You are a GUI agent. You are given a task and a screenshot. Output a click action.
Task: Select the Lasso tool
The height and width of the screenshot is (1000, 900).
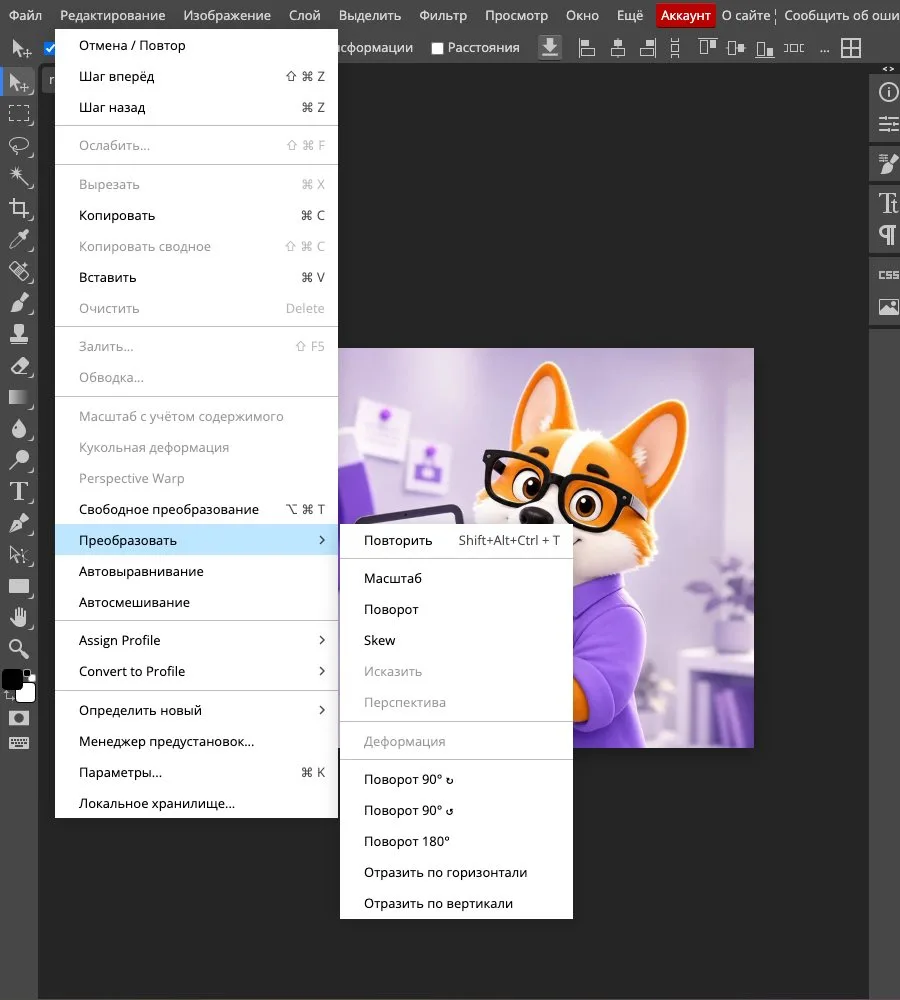point(19,145)
